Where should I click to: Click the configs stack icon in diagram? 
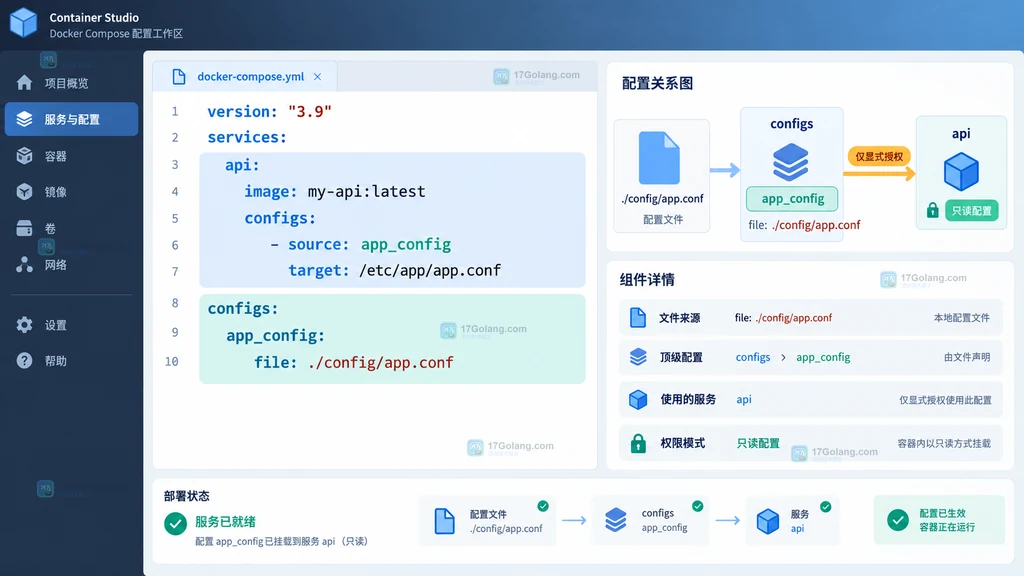click(x=791, y=162)
